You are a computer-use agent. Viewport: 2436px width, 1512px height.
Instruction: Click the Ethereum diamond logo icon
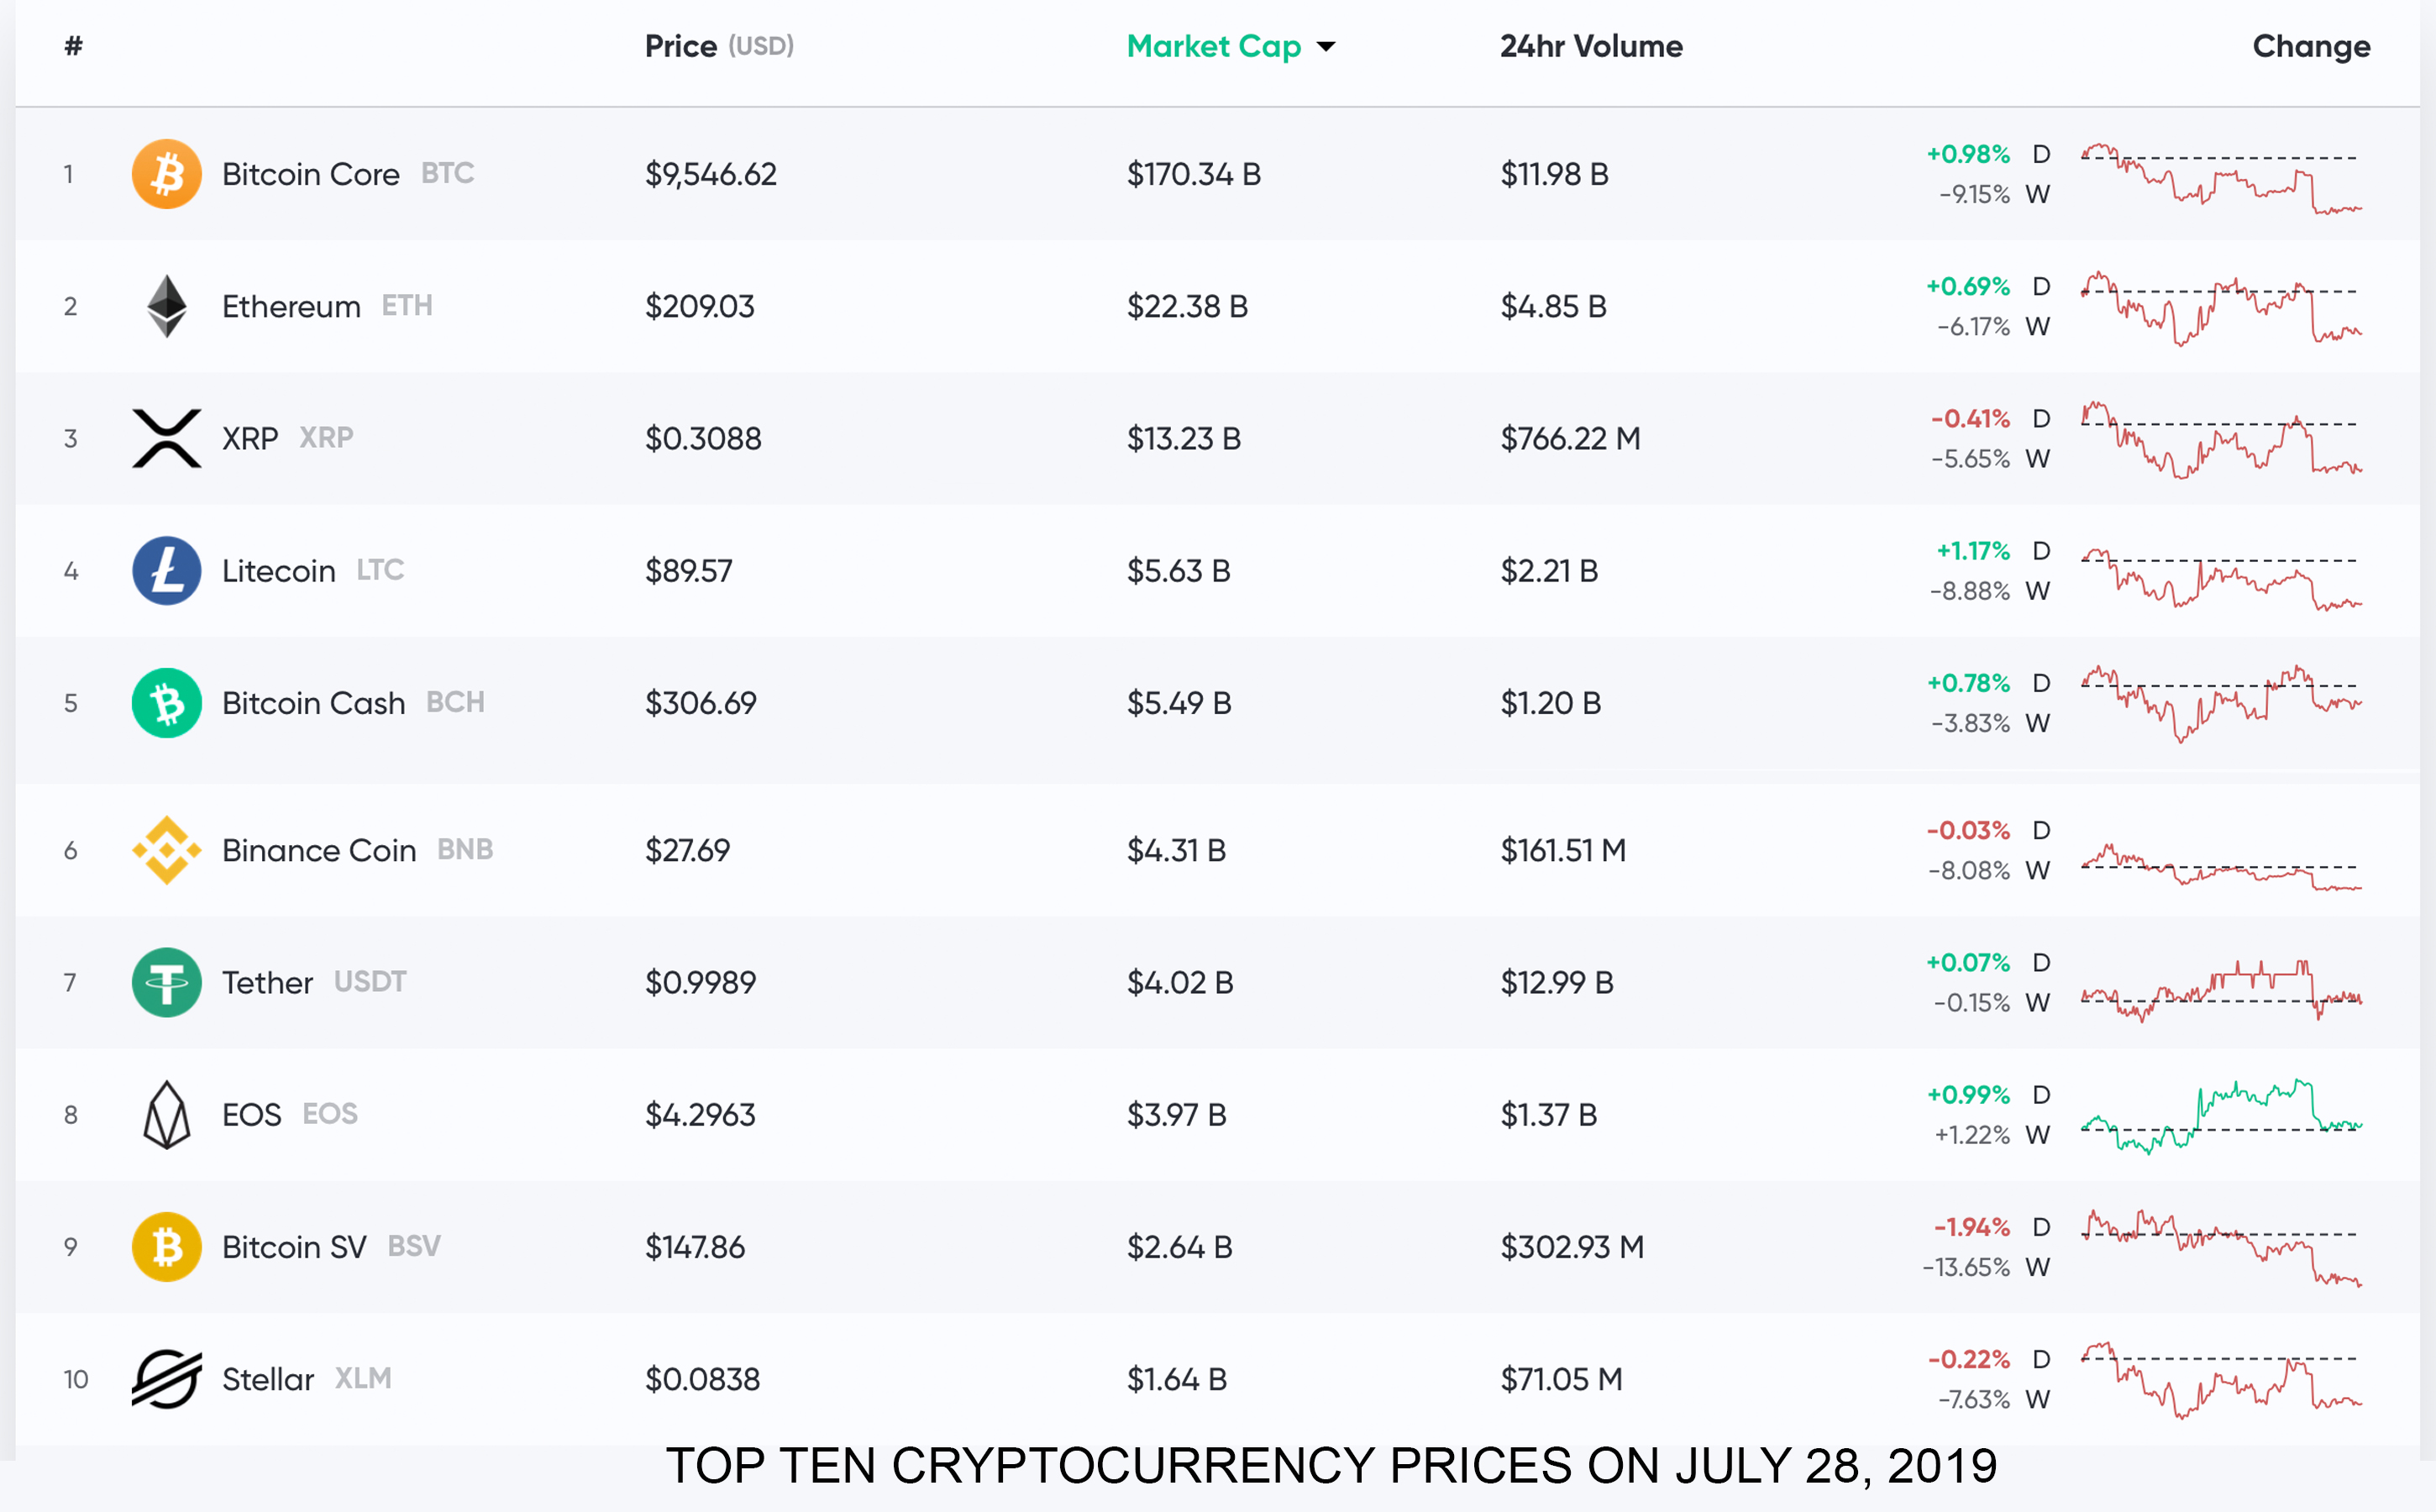166,306
